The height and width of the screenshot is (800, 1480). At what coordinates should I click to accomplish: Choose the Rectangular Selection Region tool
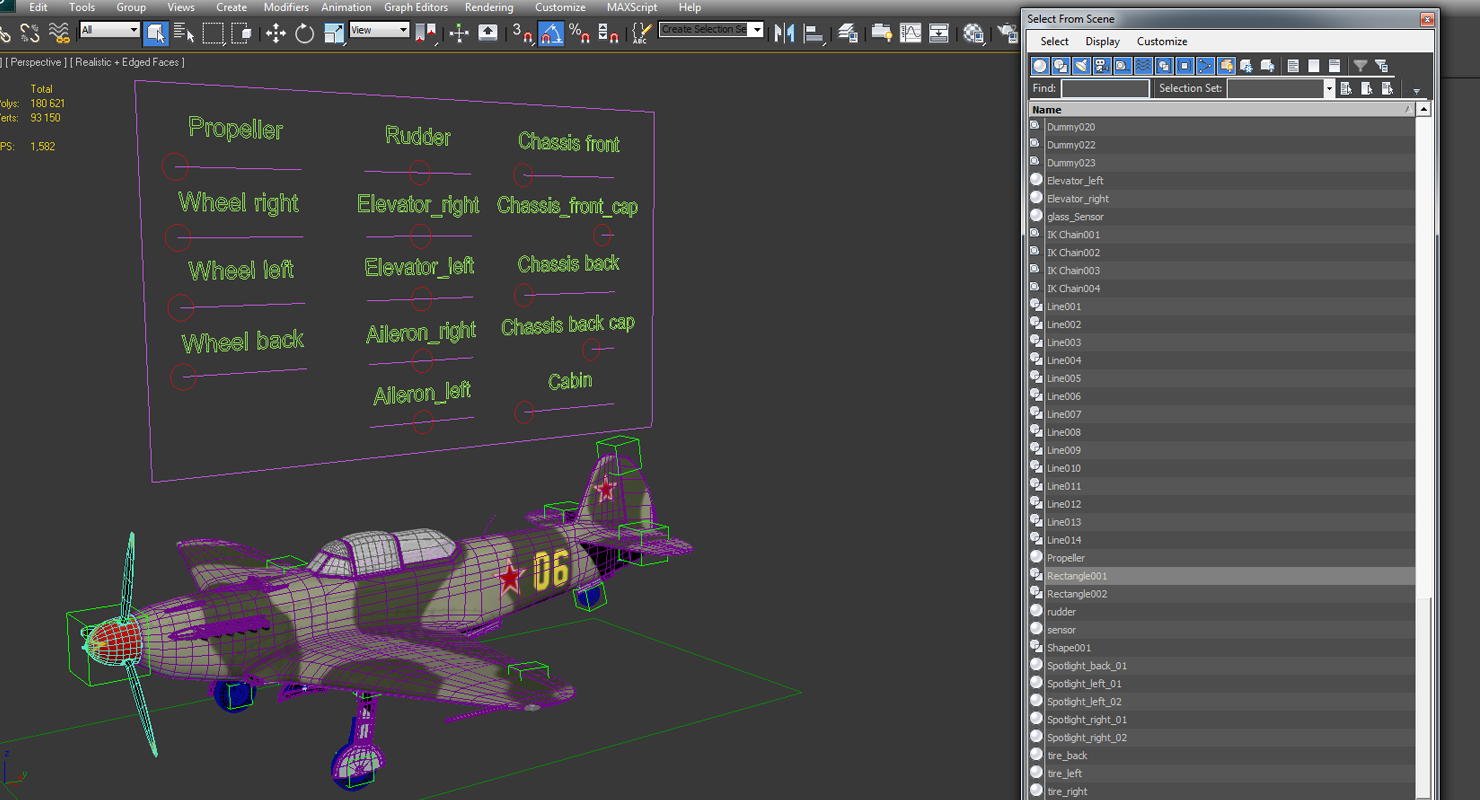213,32
